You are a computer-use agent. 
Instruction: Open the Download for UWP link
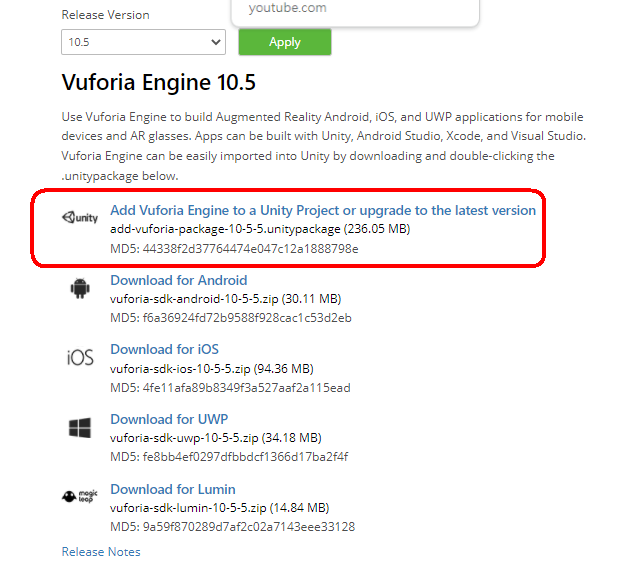click(x=169, y=419)
